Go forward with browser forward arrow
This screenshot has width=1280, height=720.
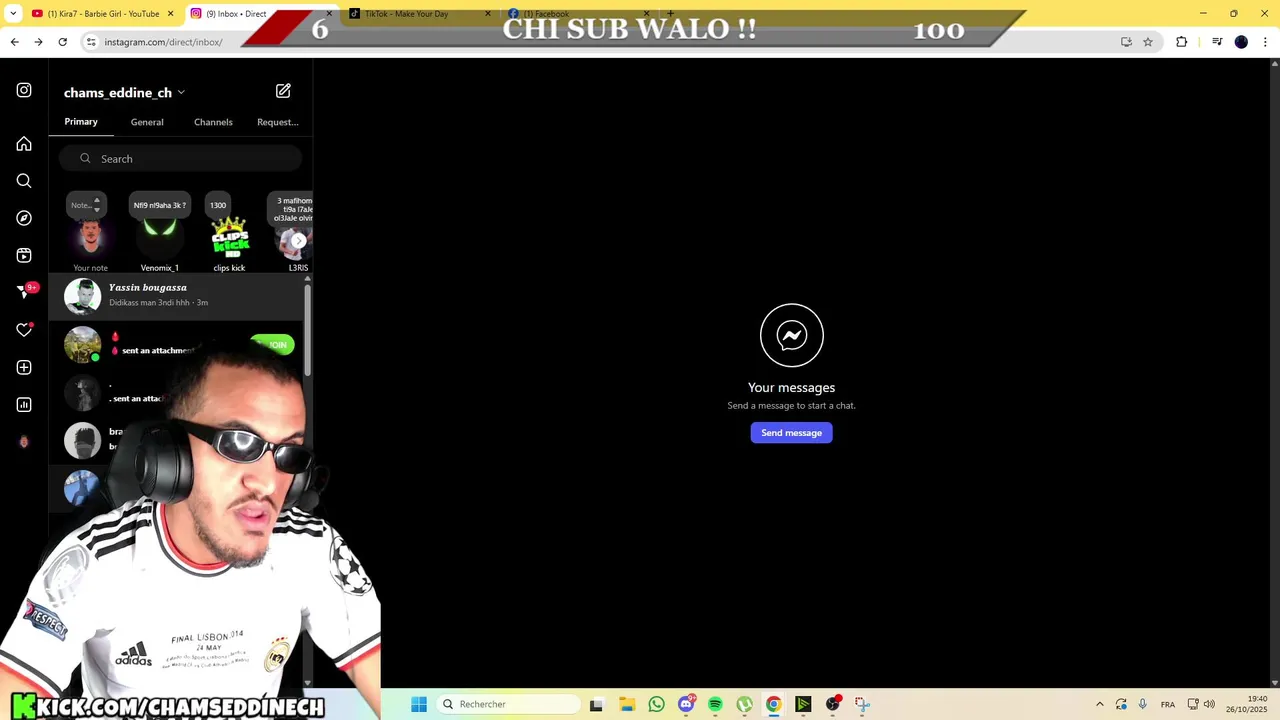38,42
